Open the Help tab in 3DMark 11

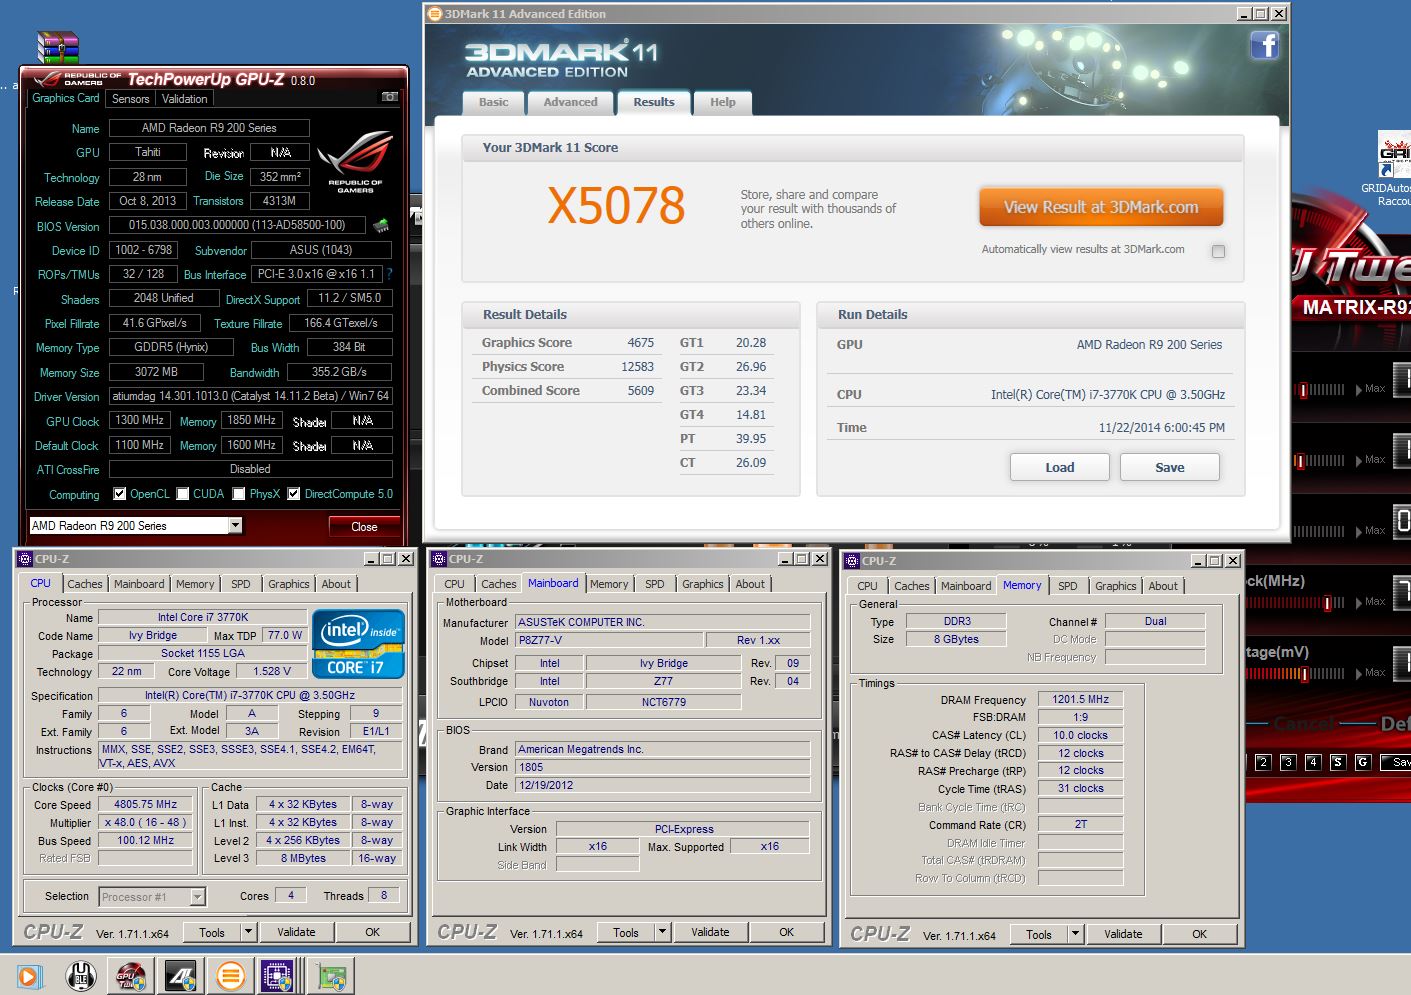click(722, 102)
